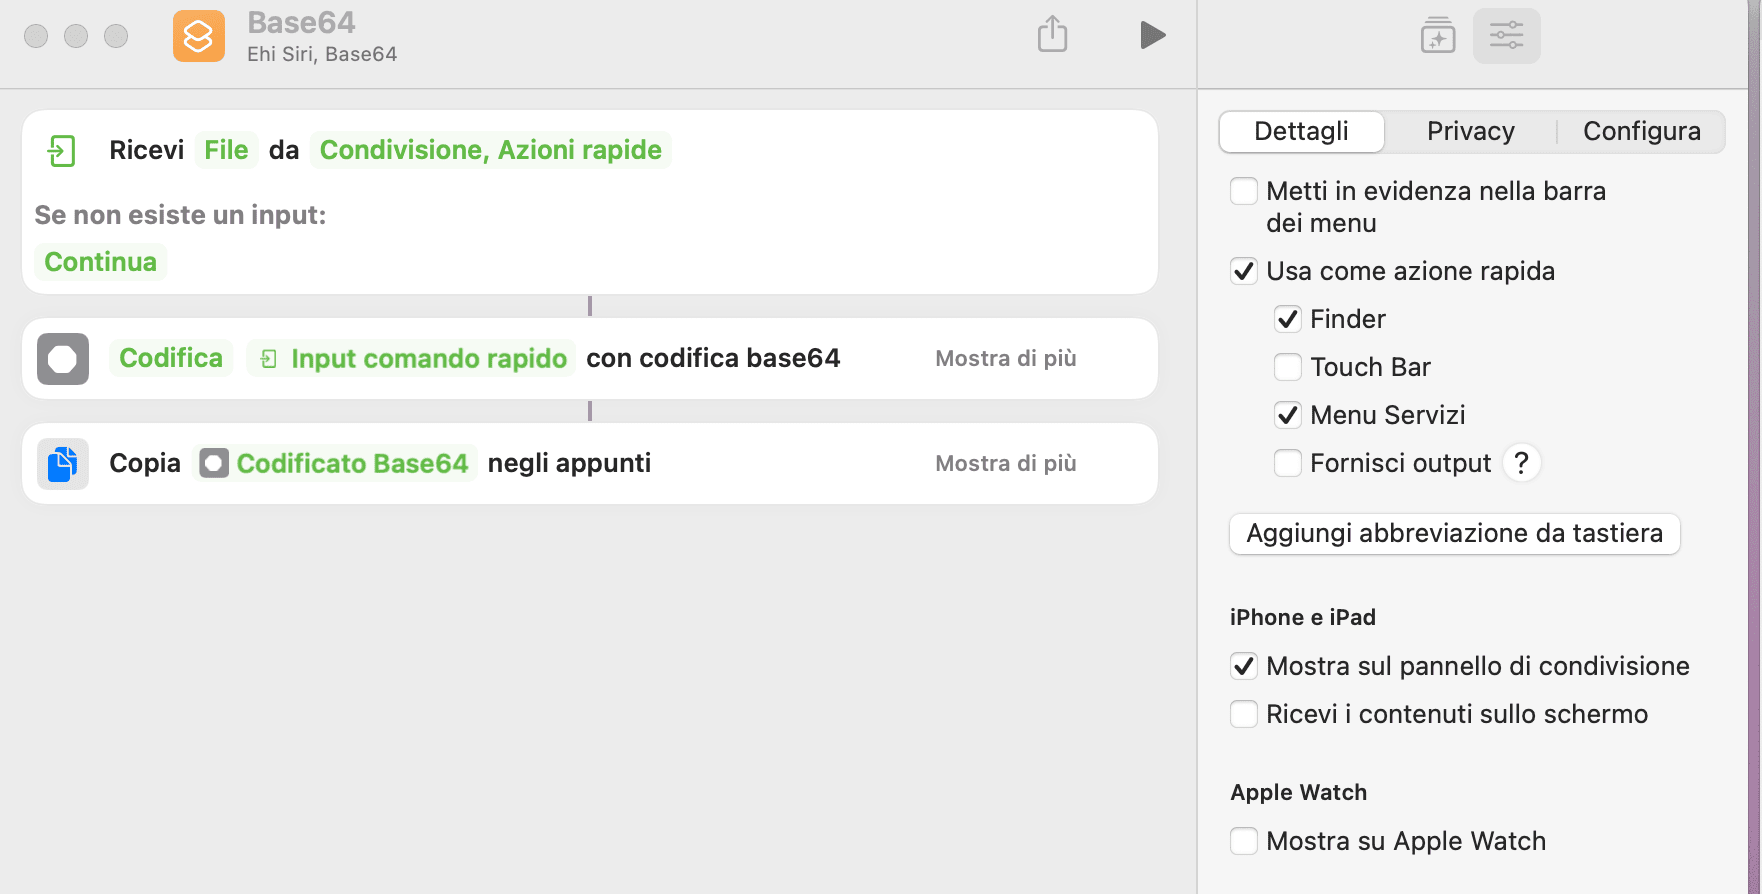This screenshot has height=894, width=1762.
Task: Change the File input type token
Action: point(226,150)
